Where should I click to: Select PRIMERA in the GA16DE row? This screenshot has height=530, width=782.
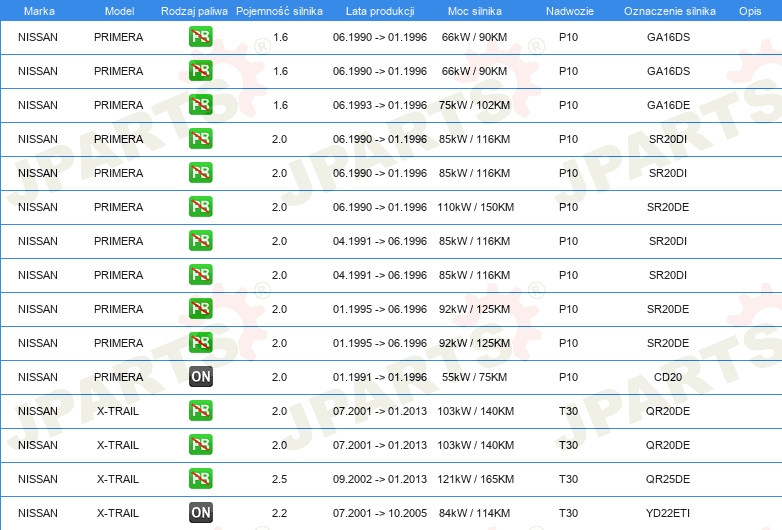click(x=118, y=105)
